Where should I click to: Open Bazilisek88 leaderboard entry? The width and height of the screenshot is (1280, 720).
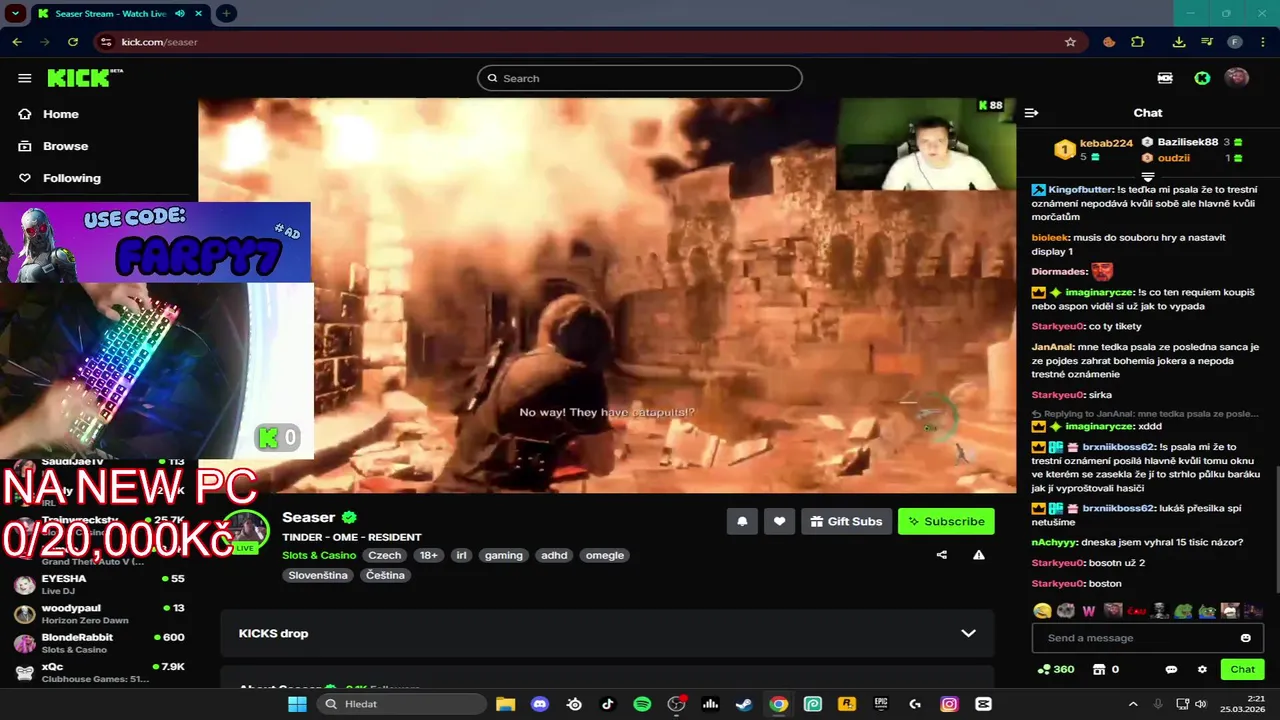pos(1192,142)
